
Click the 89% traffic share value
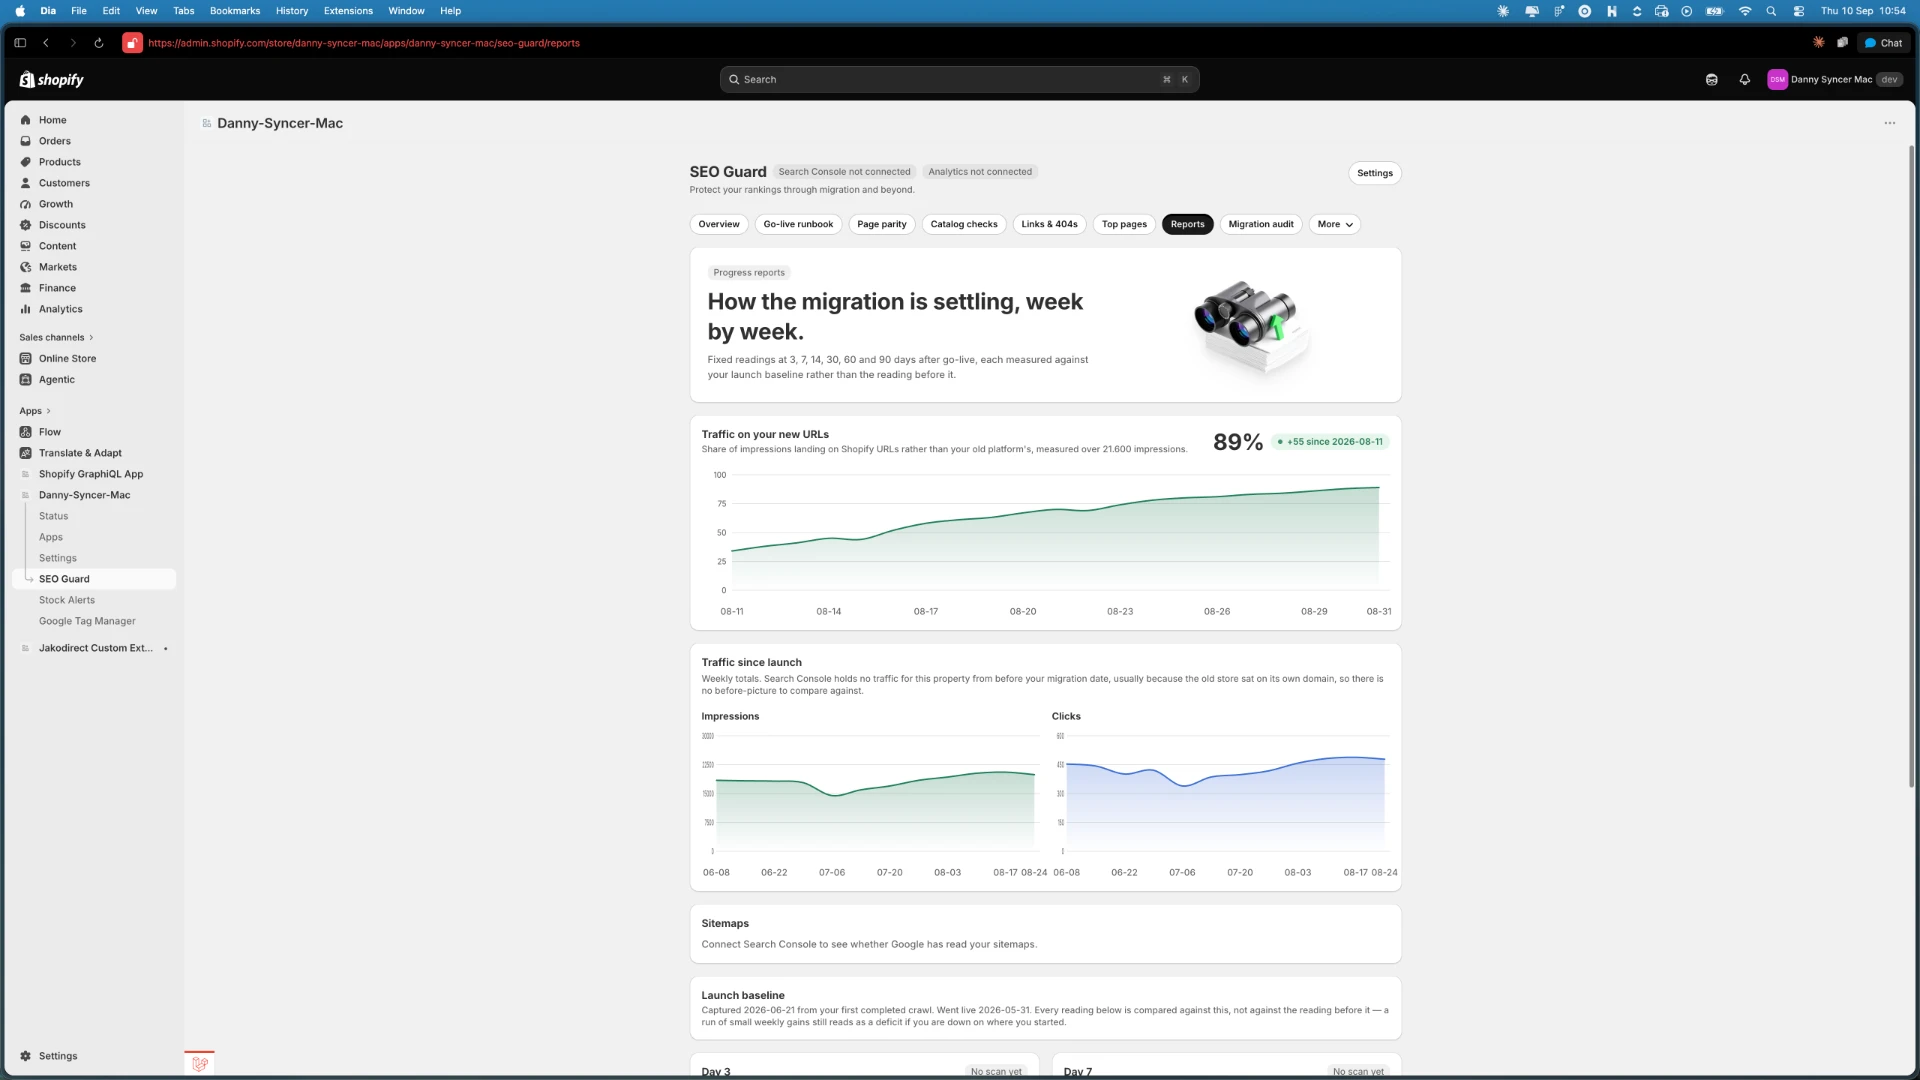tap(1238, 442)
